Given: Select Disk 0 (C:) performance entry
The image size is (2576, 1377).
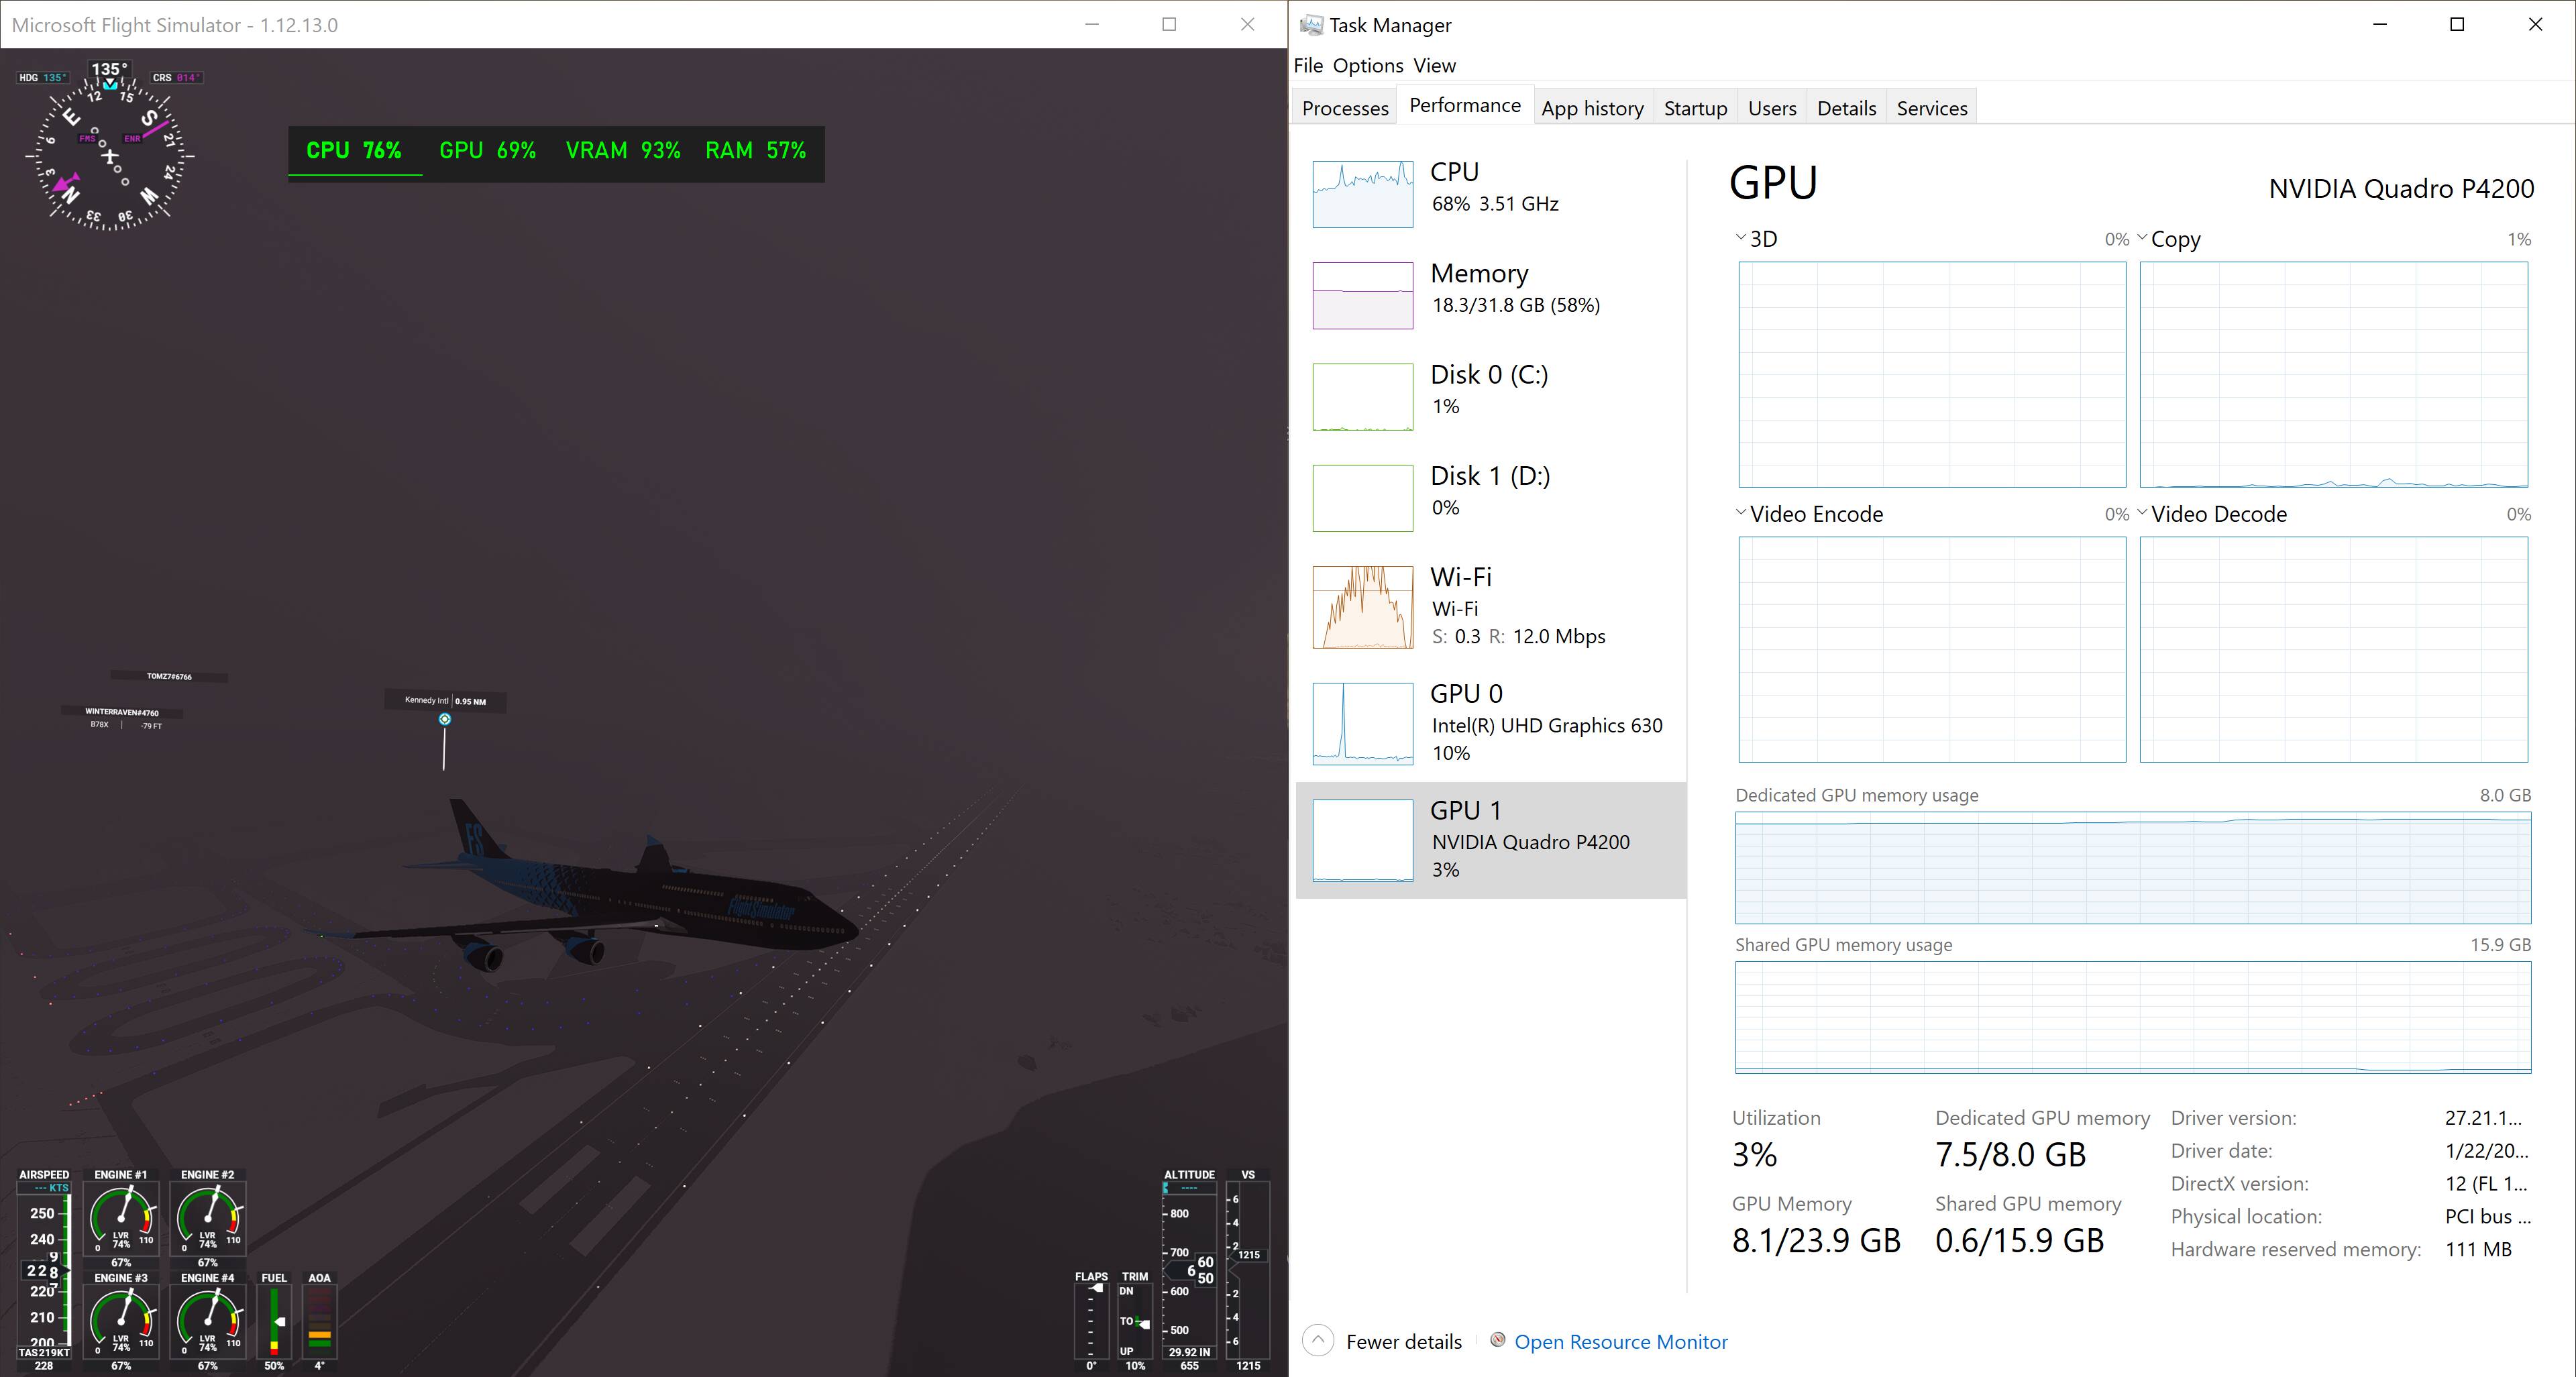Looking at the screenshot, I should click(1490, 396).
